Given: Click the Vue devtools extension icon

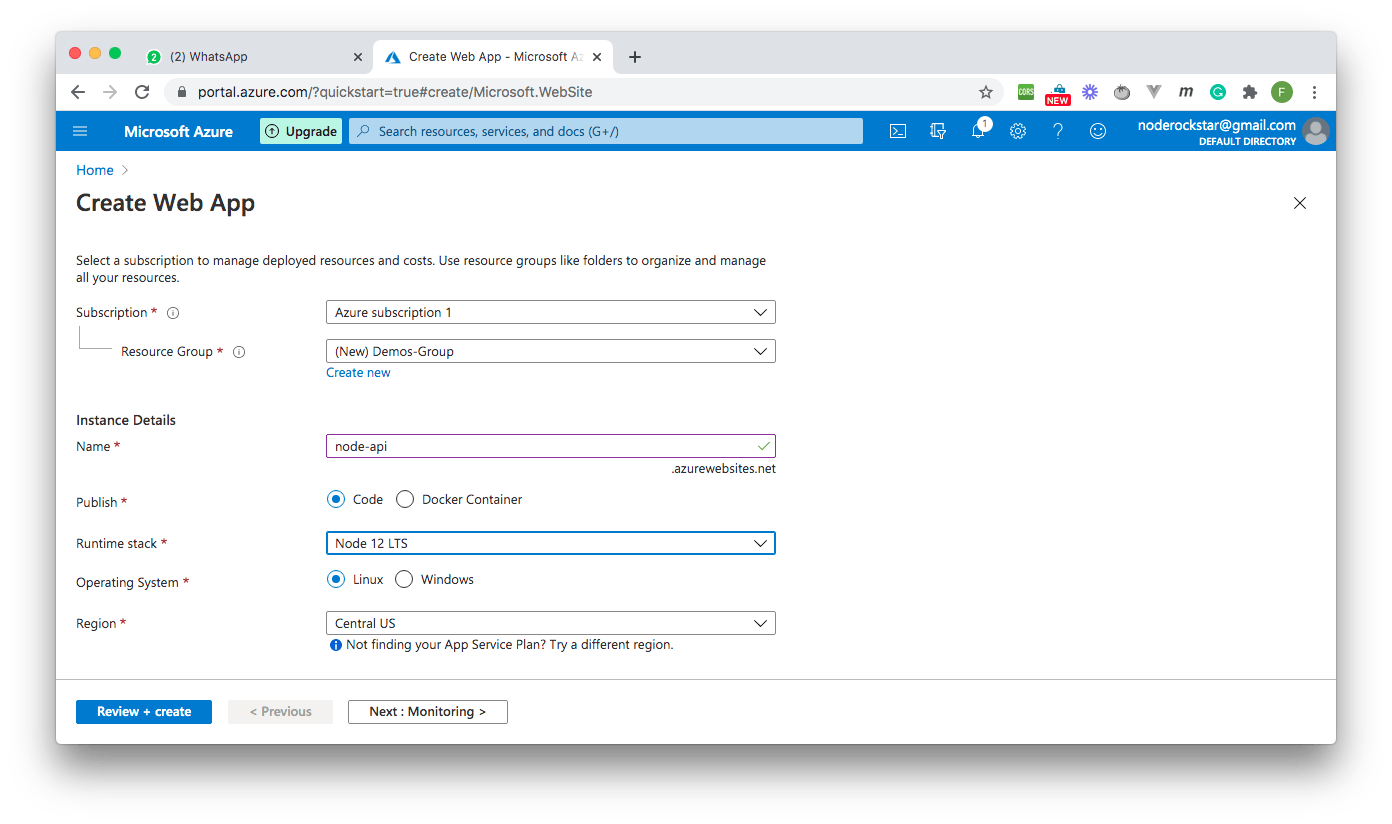Looking at the screenshot, I should pos(1153,91).
